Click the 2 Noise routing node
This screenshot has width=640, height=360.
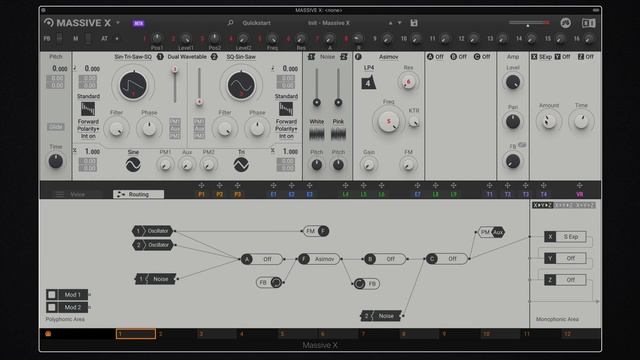381,316
